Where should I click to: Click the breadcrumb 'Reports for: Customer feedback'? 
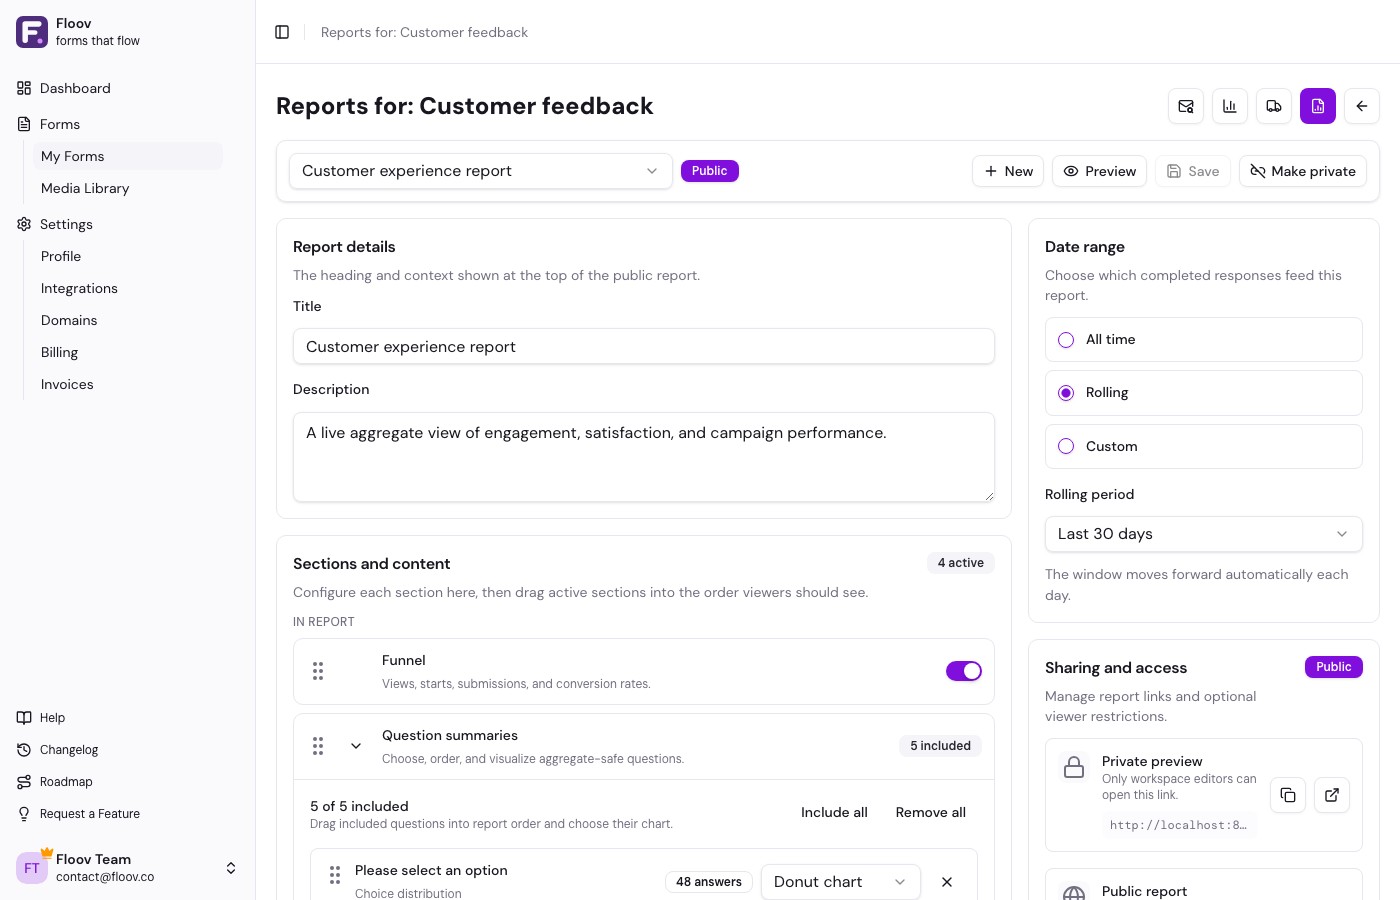(x=424, y=32)
